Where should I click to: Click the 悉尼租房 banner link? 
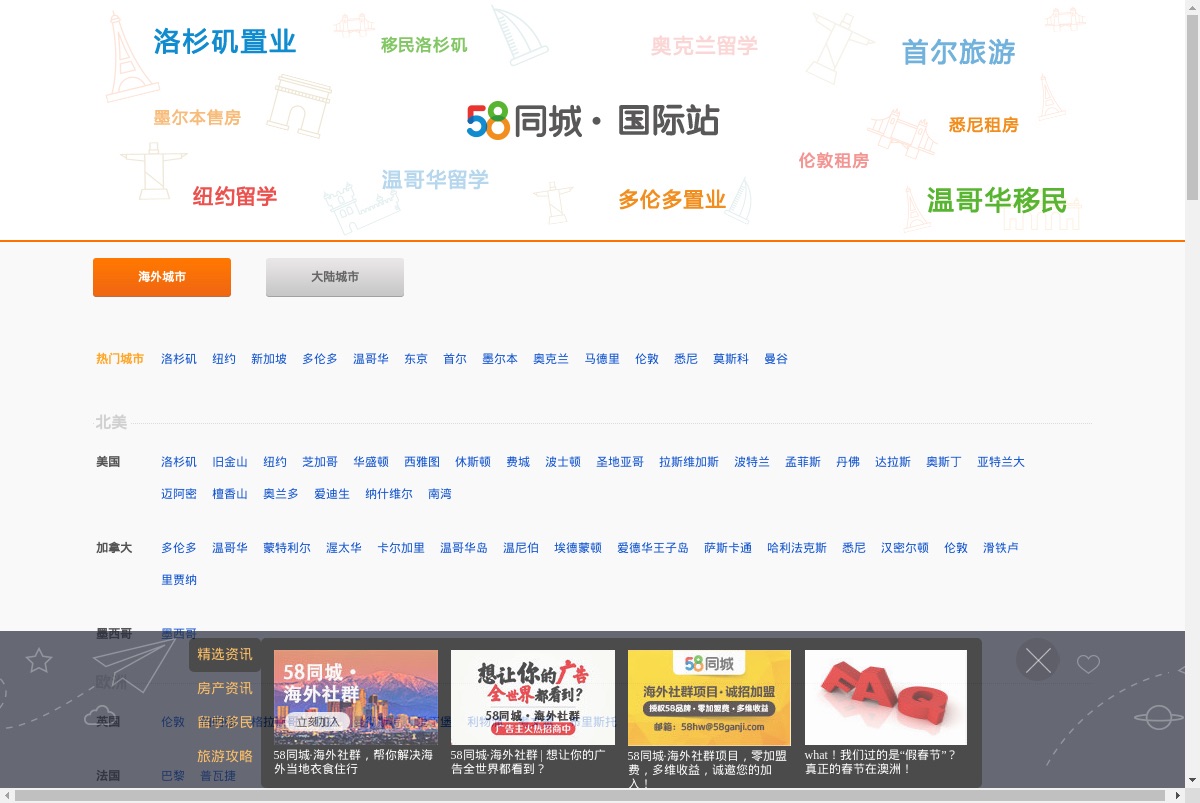pyautogui.click(x=983, y=125)
